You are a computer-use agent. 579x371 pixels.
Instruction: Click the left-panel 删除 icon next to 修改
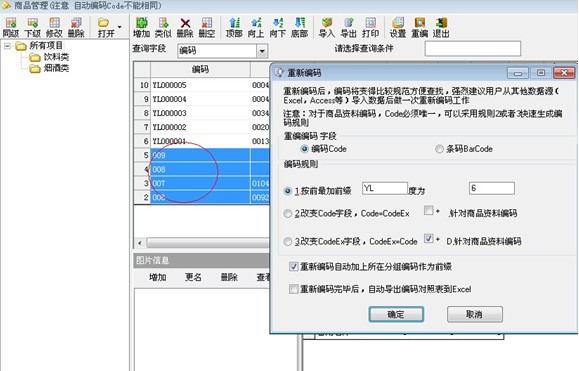76,27
